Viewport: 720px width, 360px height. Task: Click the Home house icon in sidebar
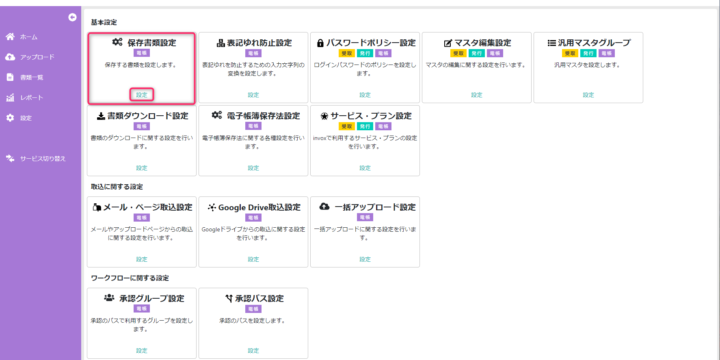coord(10,37)
